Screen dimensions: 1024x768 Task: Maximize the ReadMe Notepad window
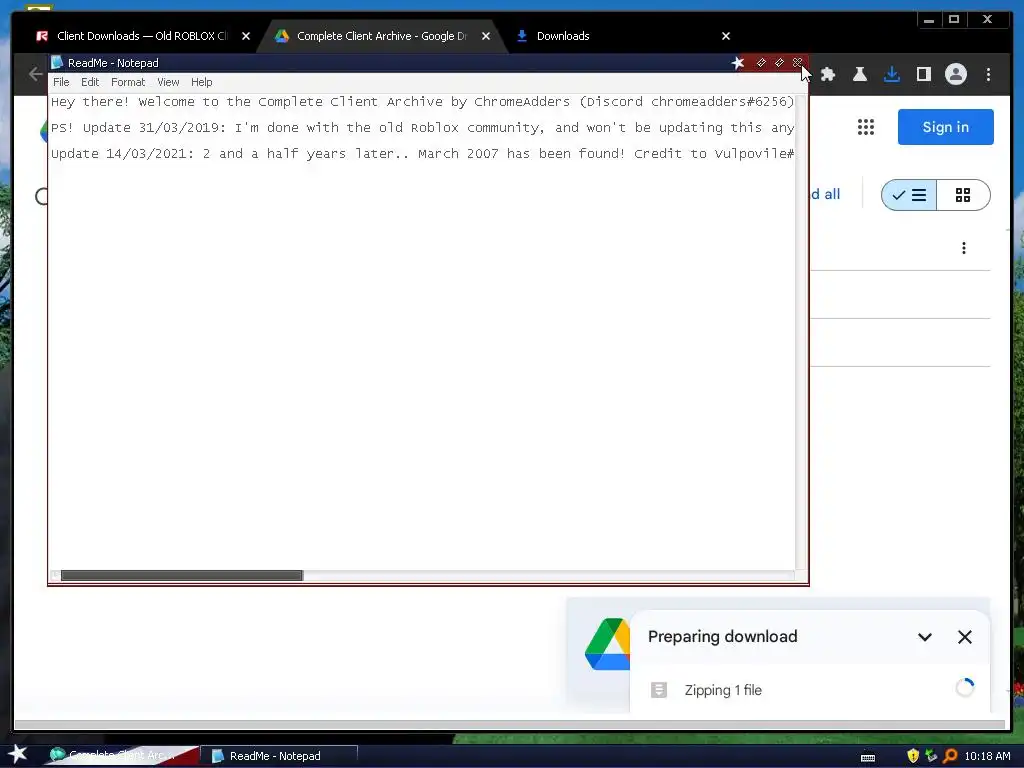[x=778, y=63]
